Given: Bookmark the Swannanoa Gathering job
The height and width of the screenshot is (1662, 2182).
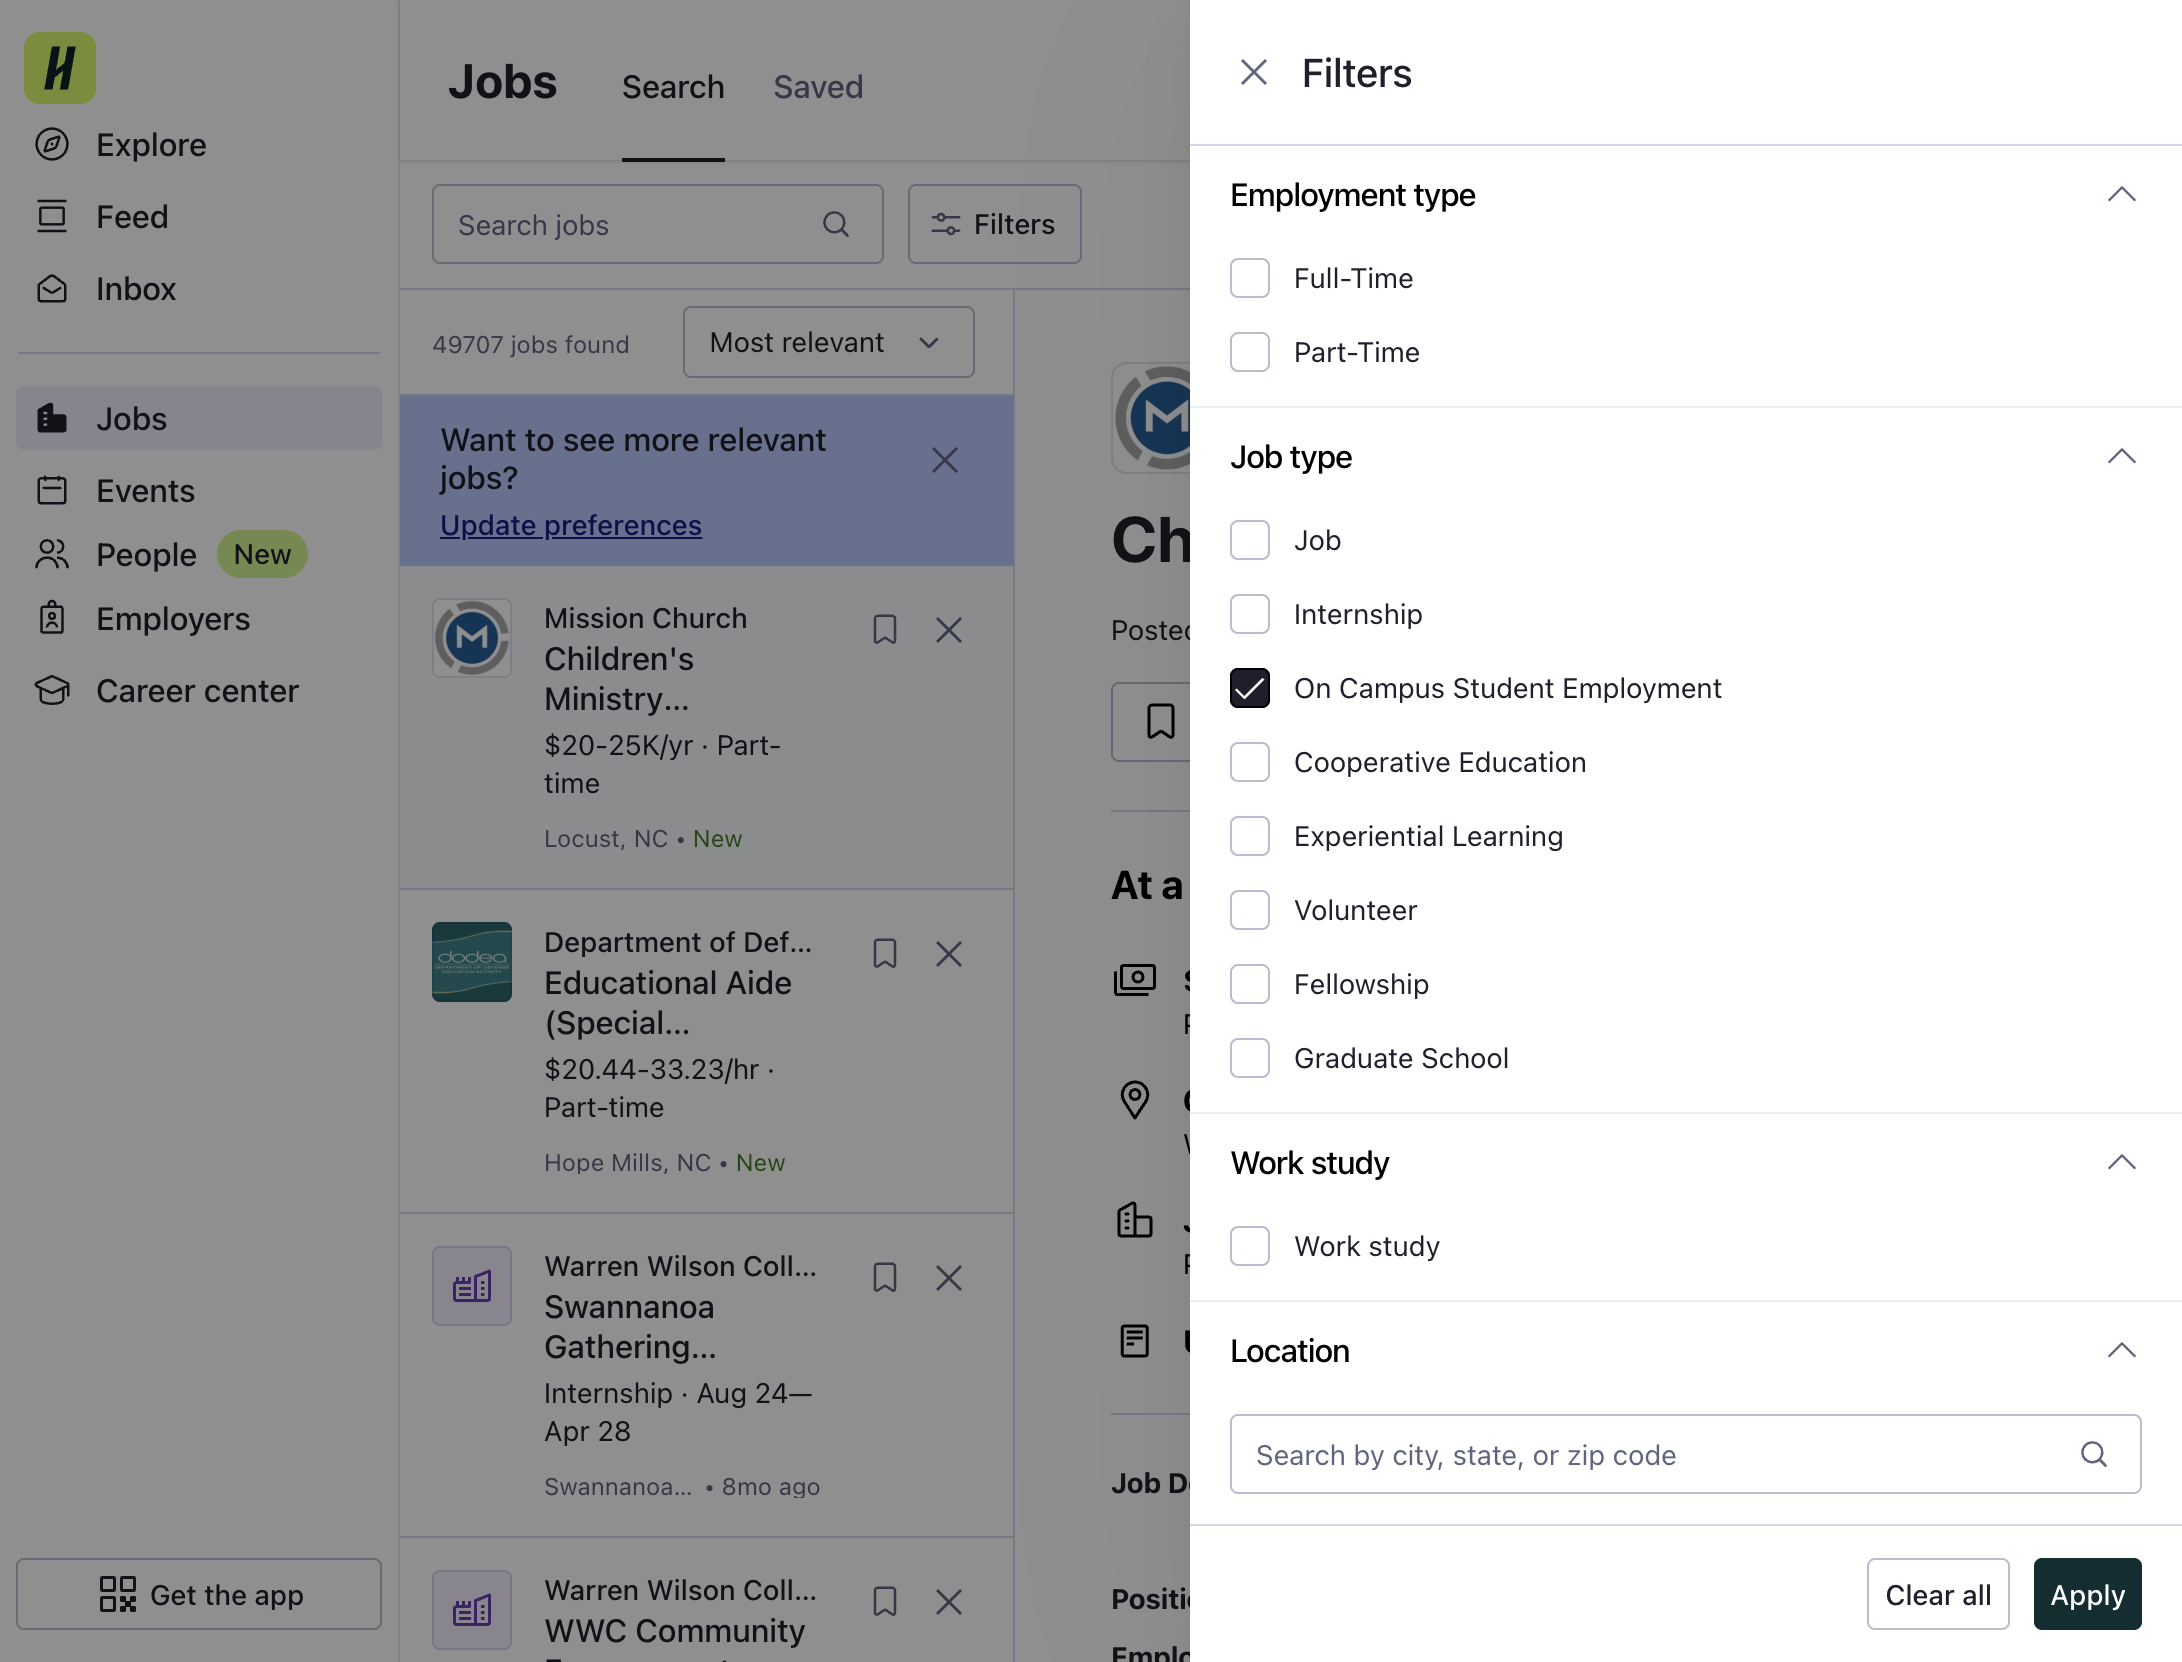Looking at the screenshot, I should [x=885, y=1278].
